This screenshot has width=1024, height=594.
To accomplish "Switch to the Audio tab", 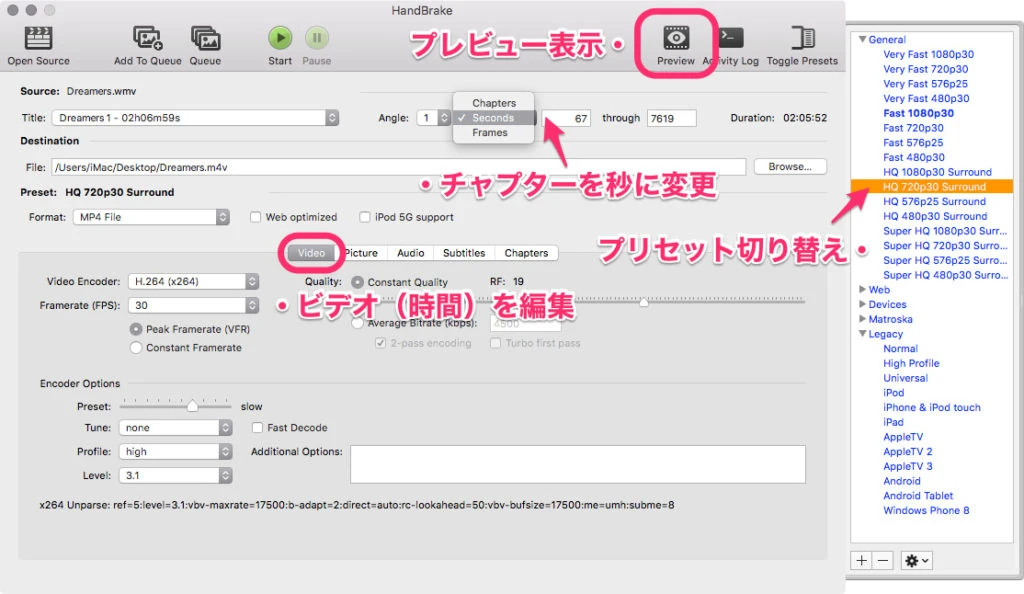I will [411, 253].
